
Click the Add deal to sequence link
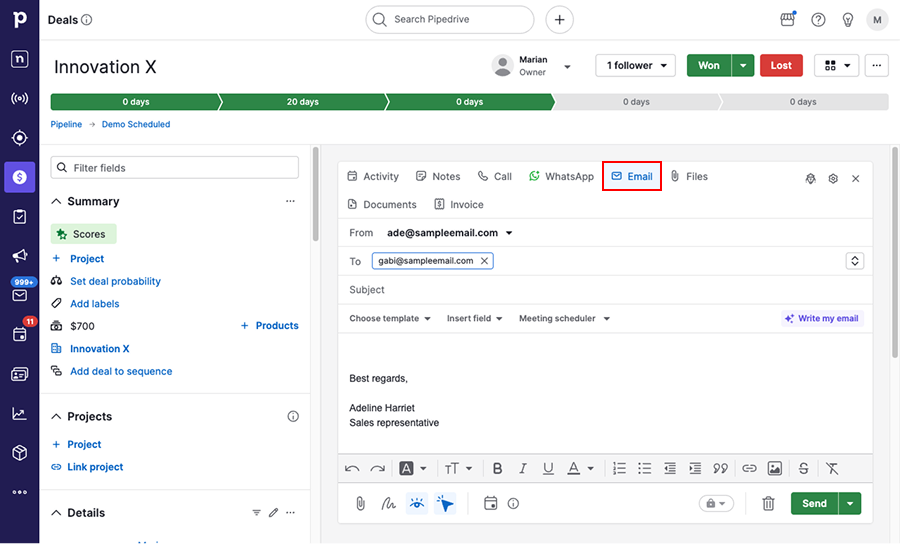coord(121,371)
